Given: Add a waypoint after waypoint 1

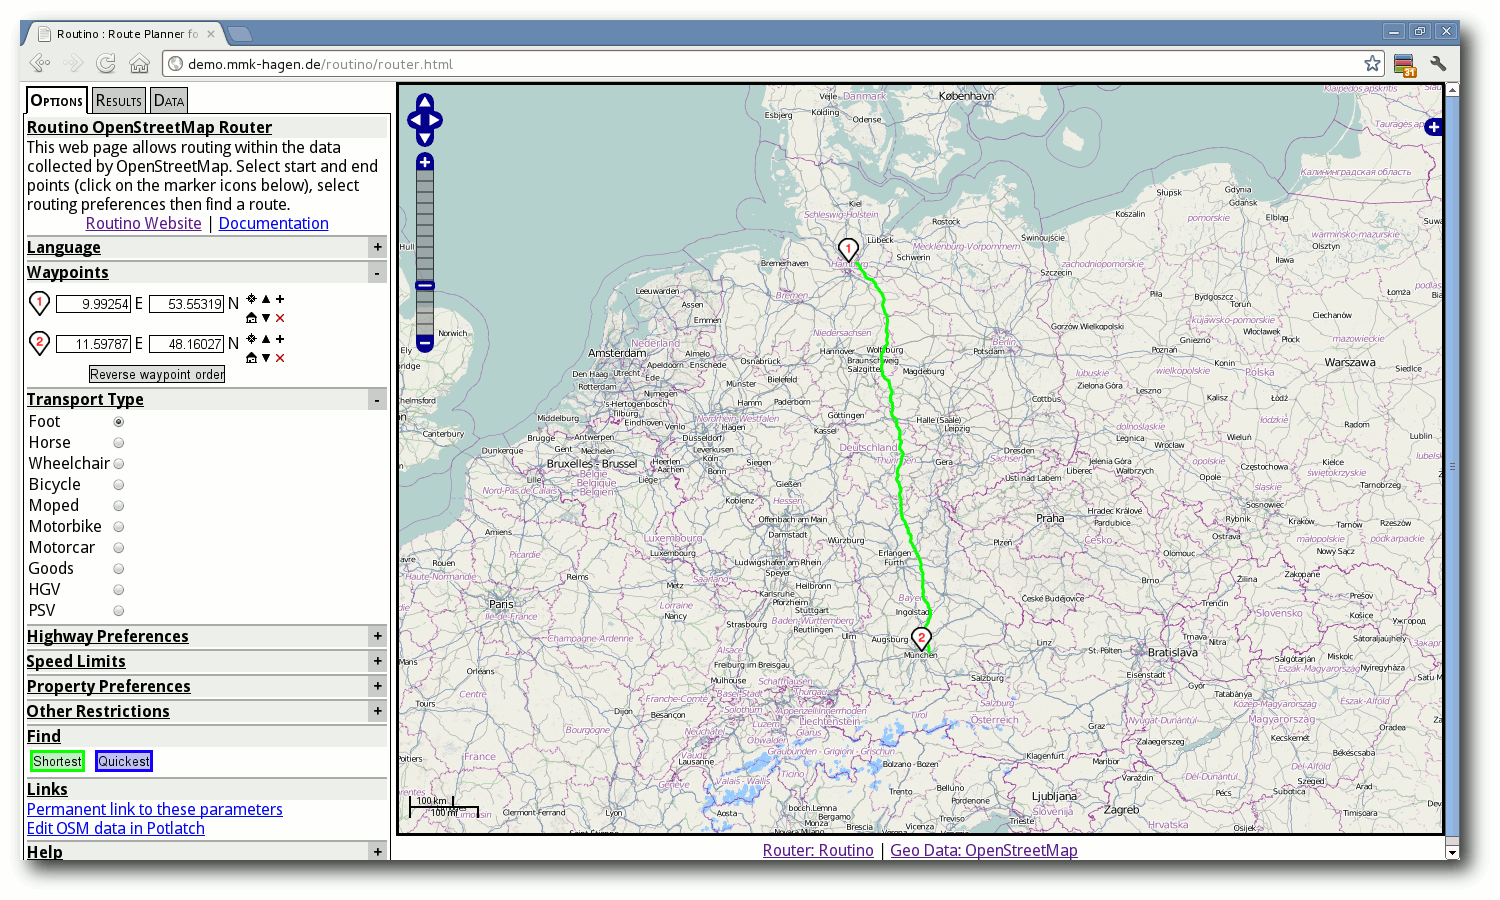Looking at the screenshot, I should [280, 298].
